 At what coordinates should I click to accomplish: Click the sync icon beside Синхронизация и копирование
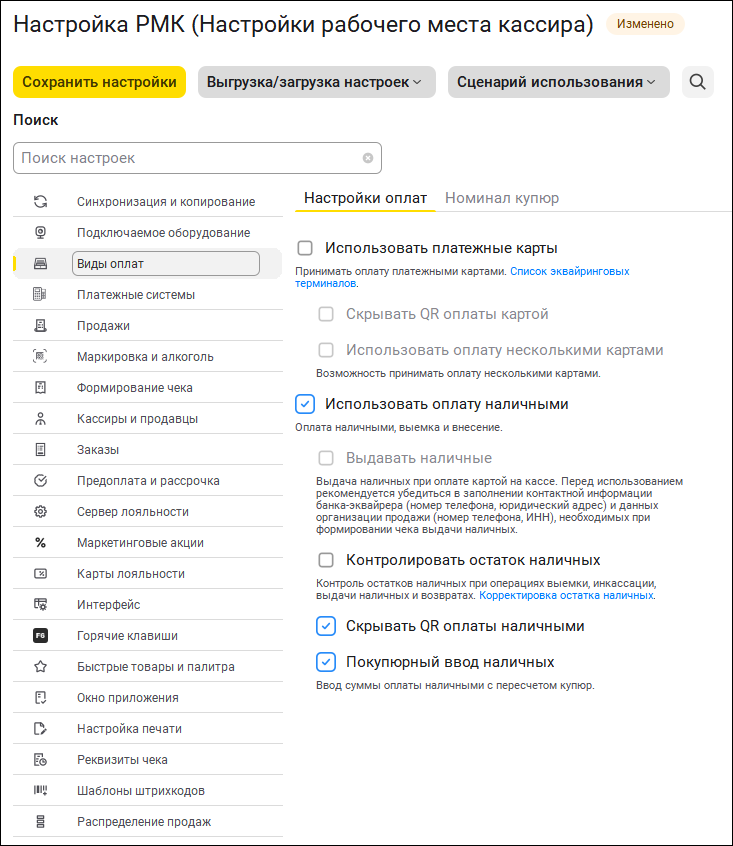tap(41, 202)
